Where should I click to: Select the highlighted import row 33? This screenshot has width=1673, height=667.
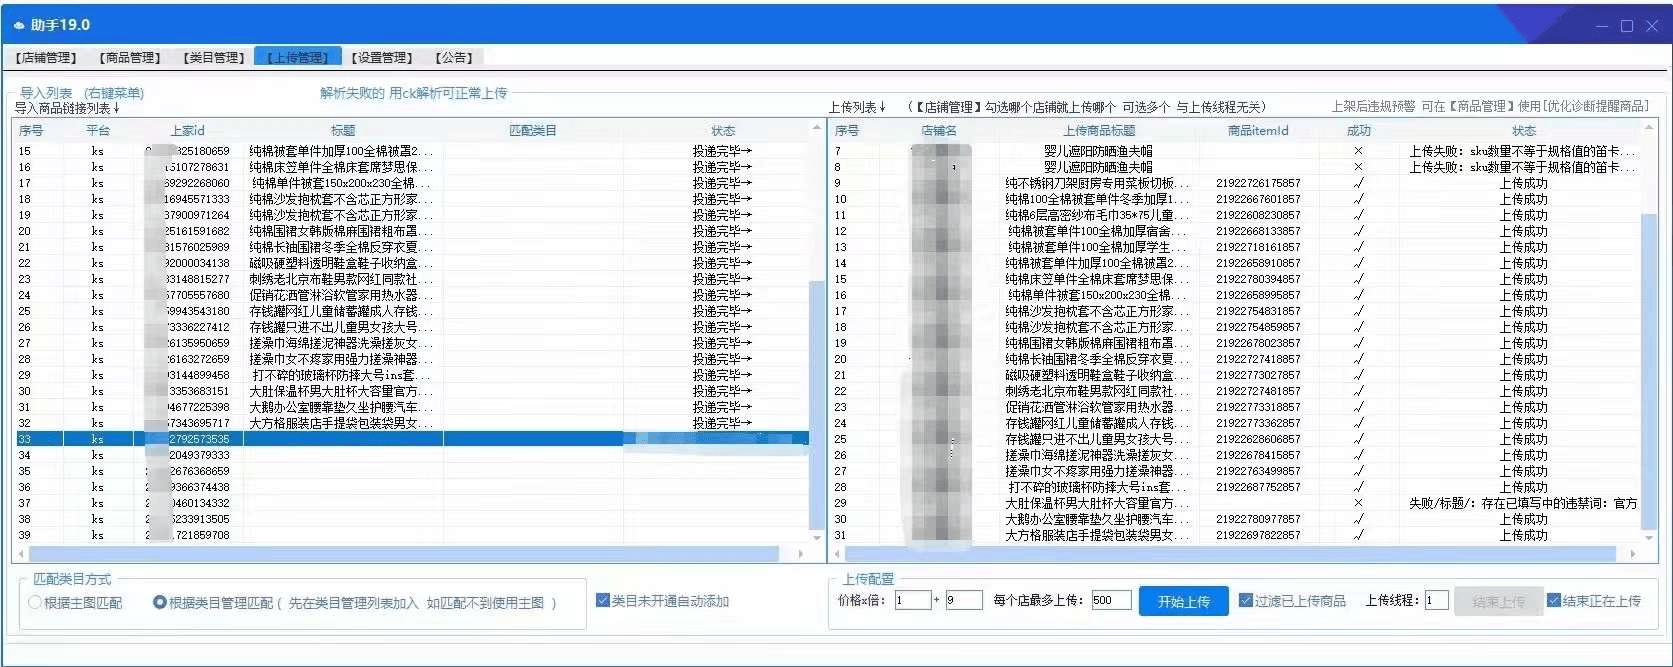coord(411,439)
